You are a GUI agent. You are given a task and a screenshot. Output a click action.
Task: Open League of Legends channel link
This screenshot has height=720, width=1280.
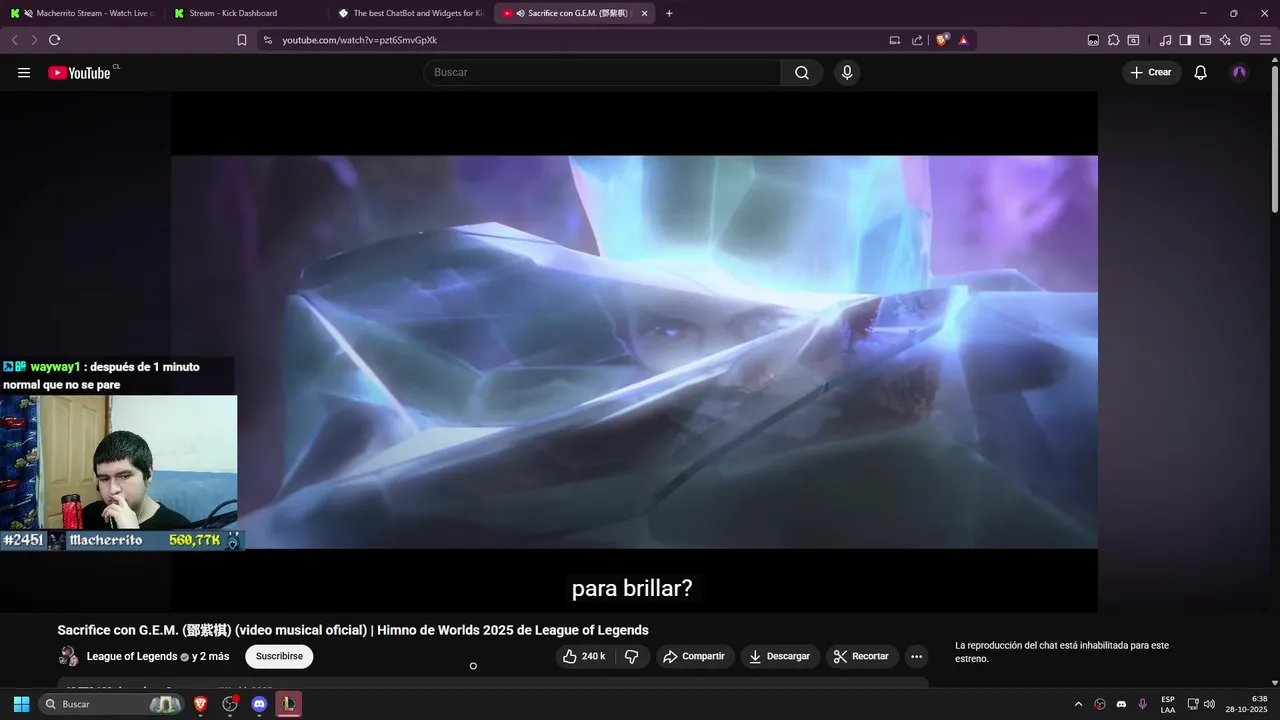[x=132, y=656]
